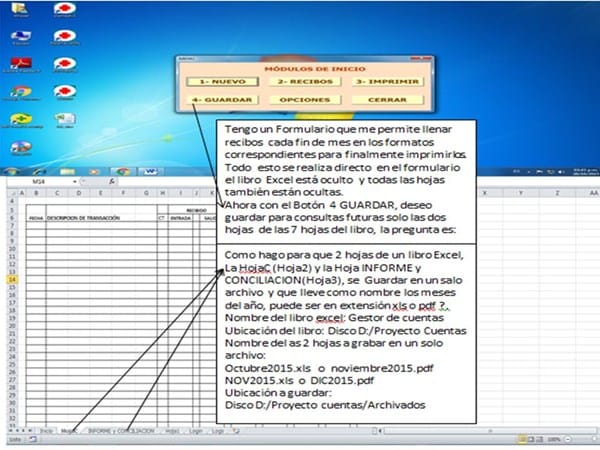
Task: Click the RECIBOS header cell
Action: [196, 210]
